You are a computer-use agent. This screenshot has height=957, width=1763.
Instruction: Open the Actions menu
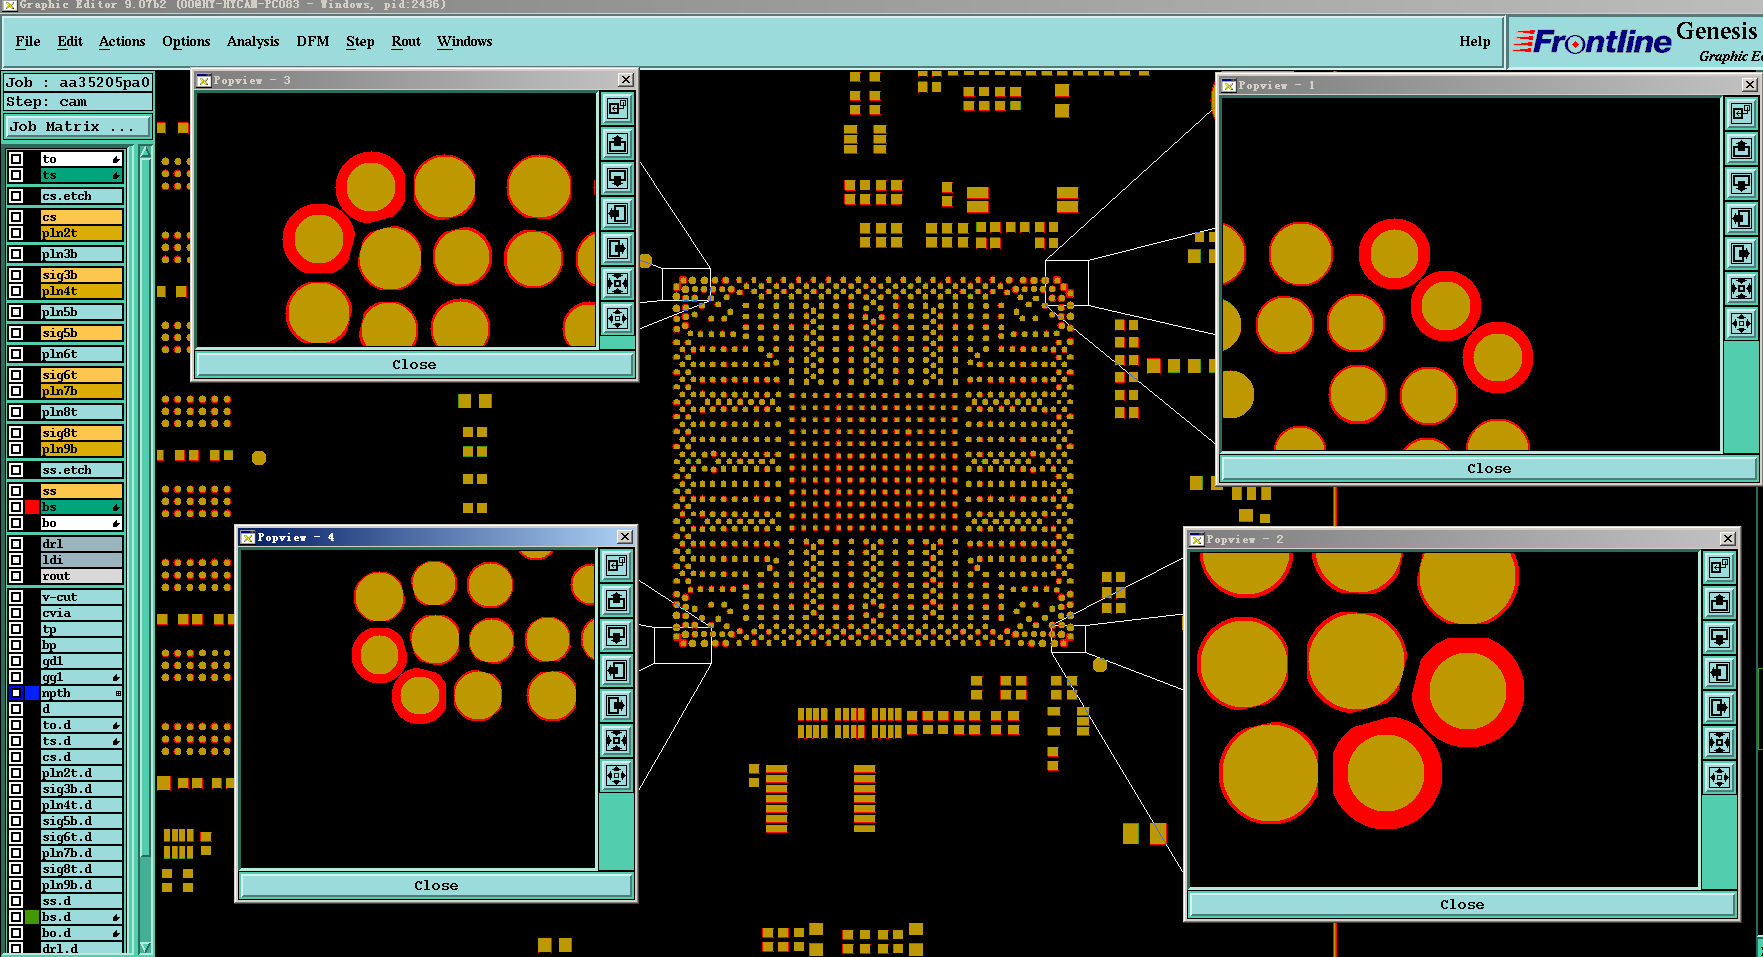[x=122, y=41]
